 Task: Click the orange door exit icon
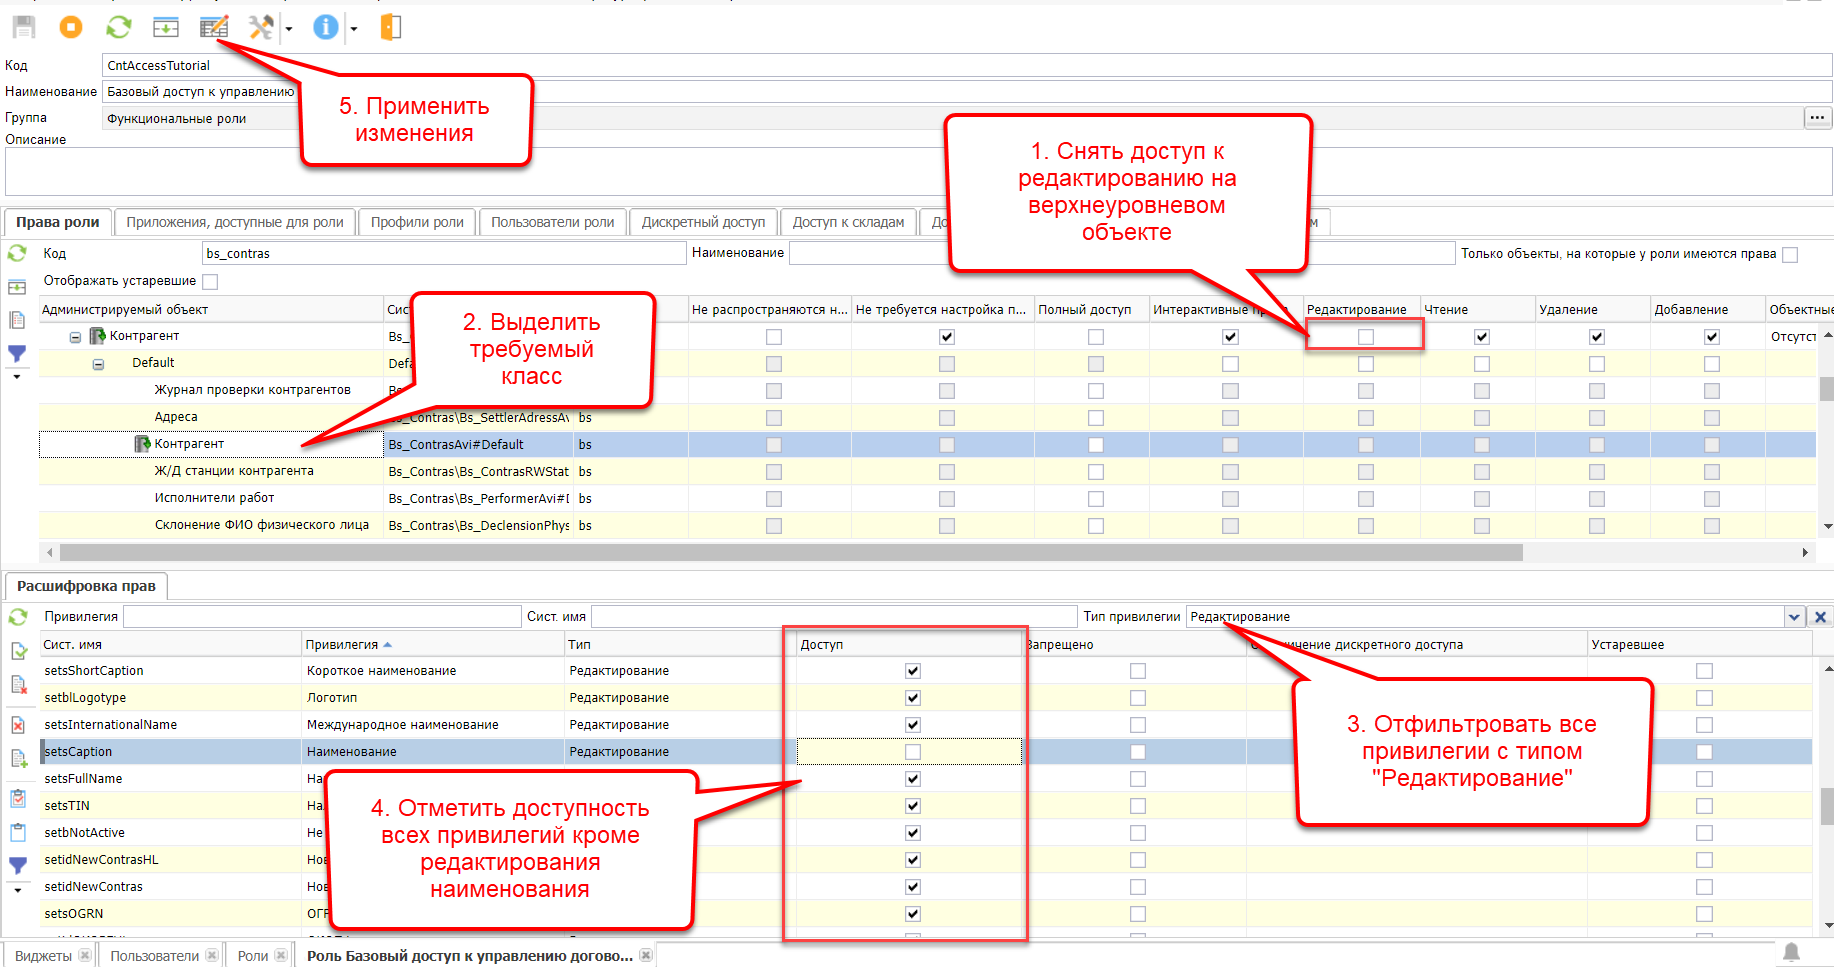pos(391,27)
